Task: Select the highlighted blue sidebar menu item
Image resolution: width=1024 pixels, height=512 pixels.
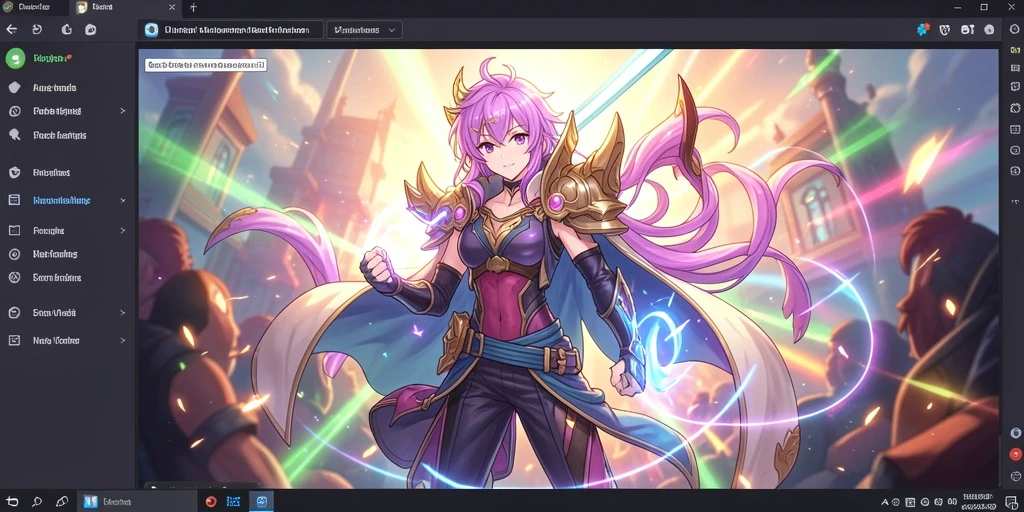Action: pos(67,200)
